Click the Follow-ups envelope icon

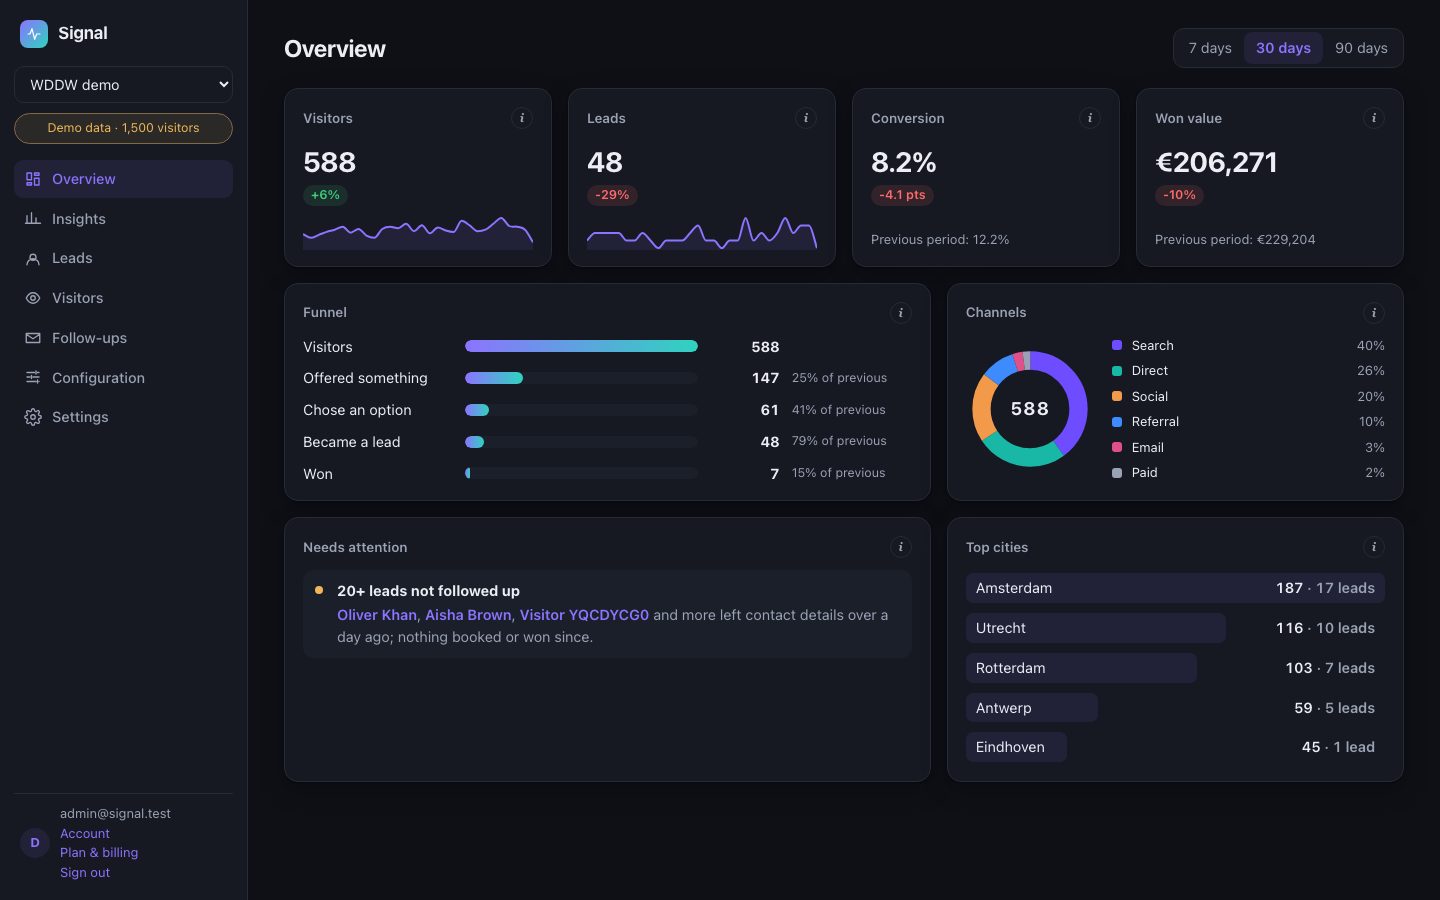pos(33,338)
